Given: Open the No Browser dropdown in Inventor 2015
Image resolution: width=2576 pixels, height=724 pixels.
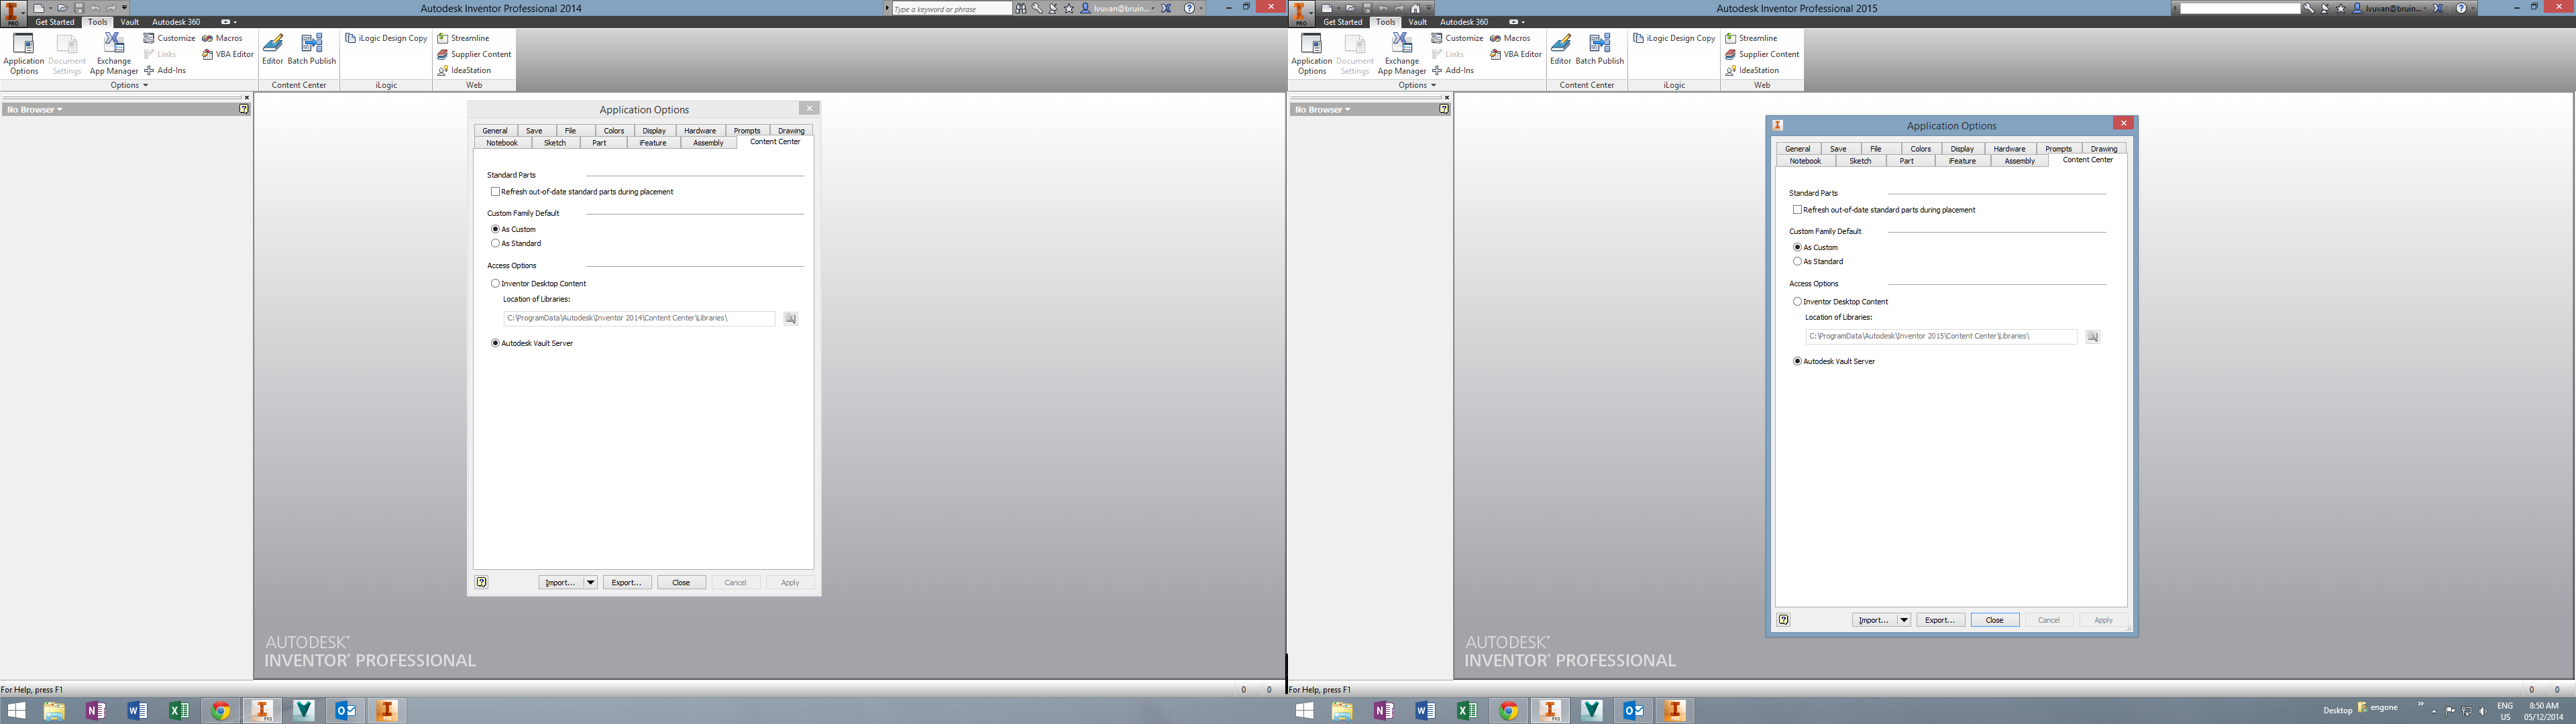Looking at the screenshot, I should click(1323, 109).
